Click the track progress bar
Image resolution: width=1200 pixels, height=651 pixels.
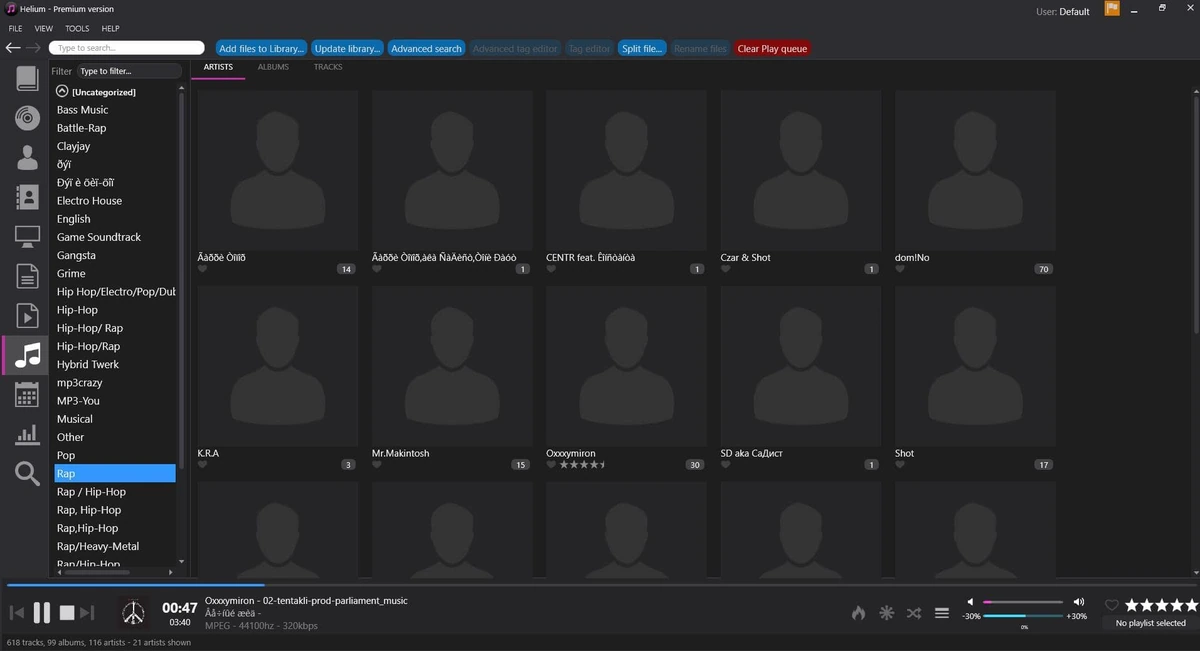point(600,585)
